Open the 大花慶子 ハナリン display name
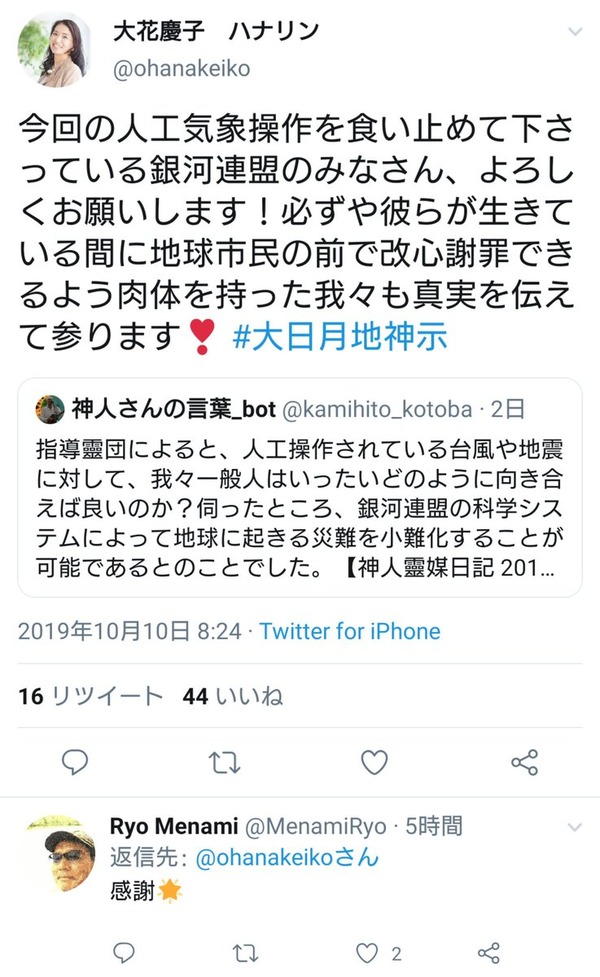 216,31
